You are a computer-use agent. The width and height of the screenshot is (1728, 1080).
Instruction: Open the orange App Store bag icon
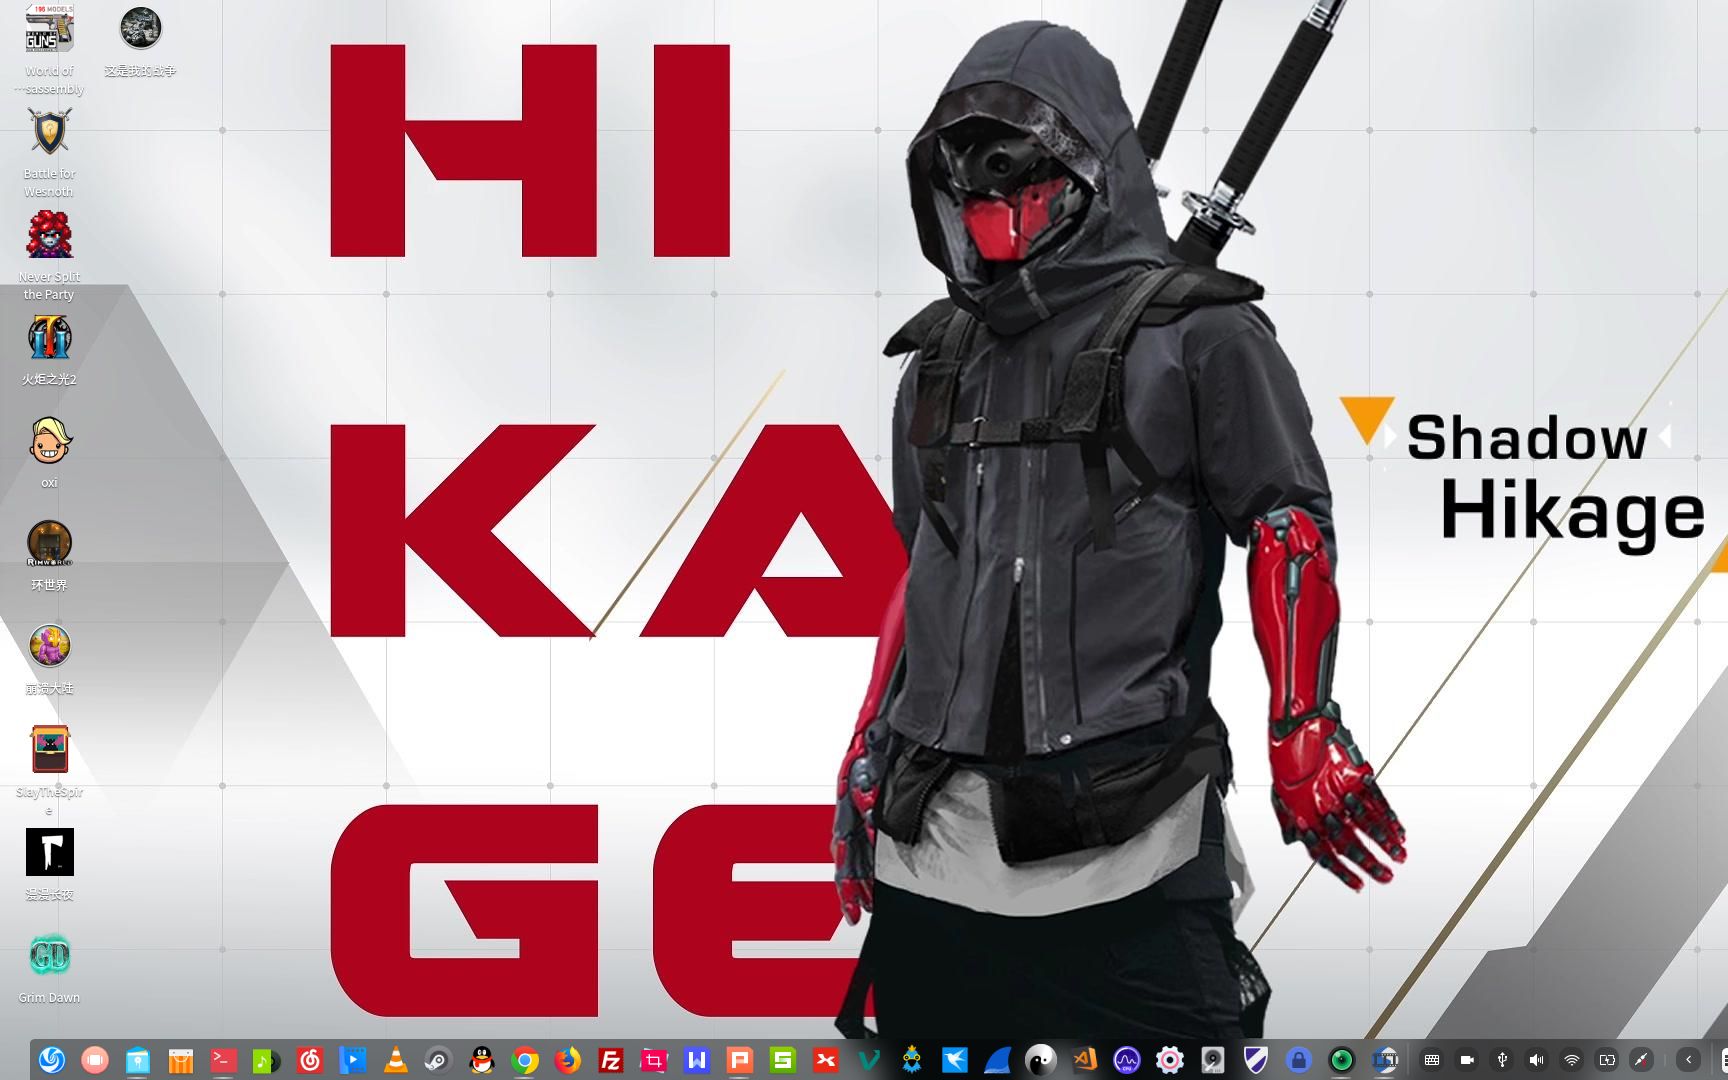[x=181, y=1059]
